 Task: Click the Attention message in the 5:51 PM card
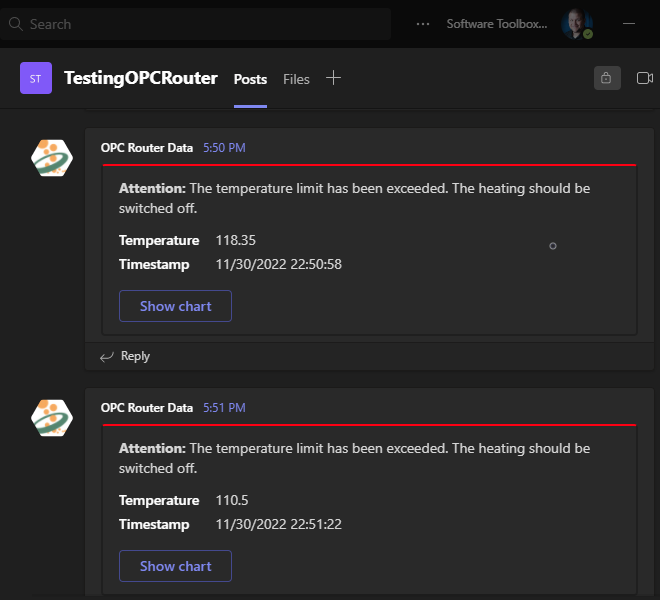tap(354, 458)
